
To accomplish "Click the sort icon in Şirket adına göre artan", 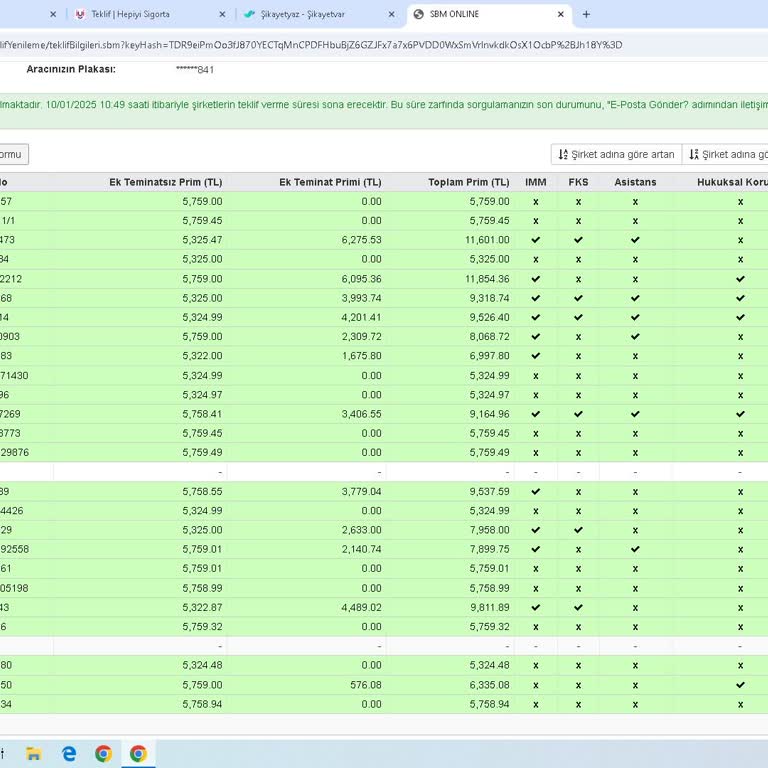I will point(563,154).
